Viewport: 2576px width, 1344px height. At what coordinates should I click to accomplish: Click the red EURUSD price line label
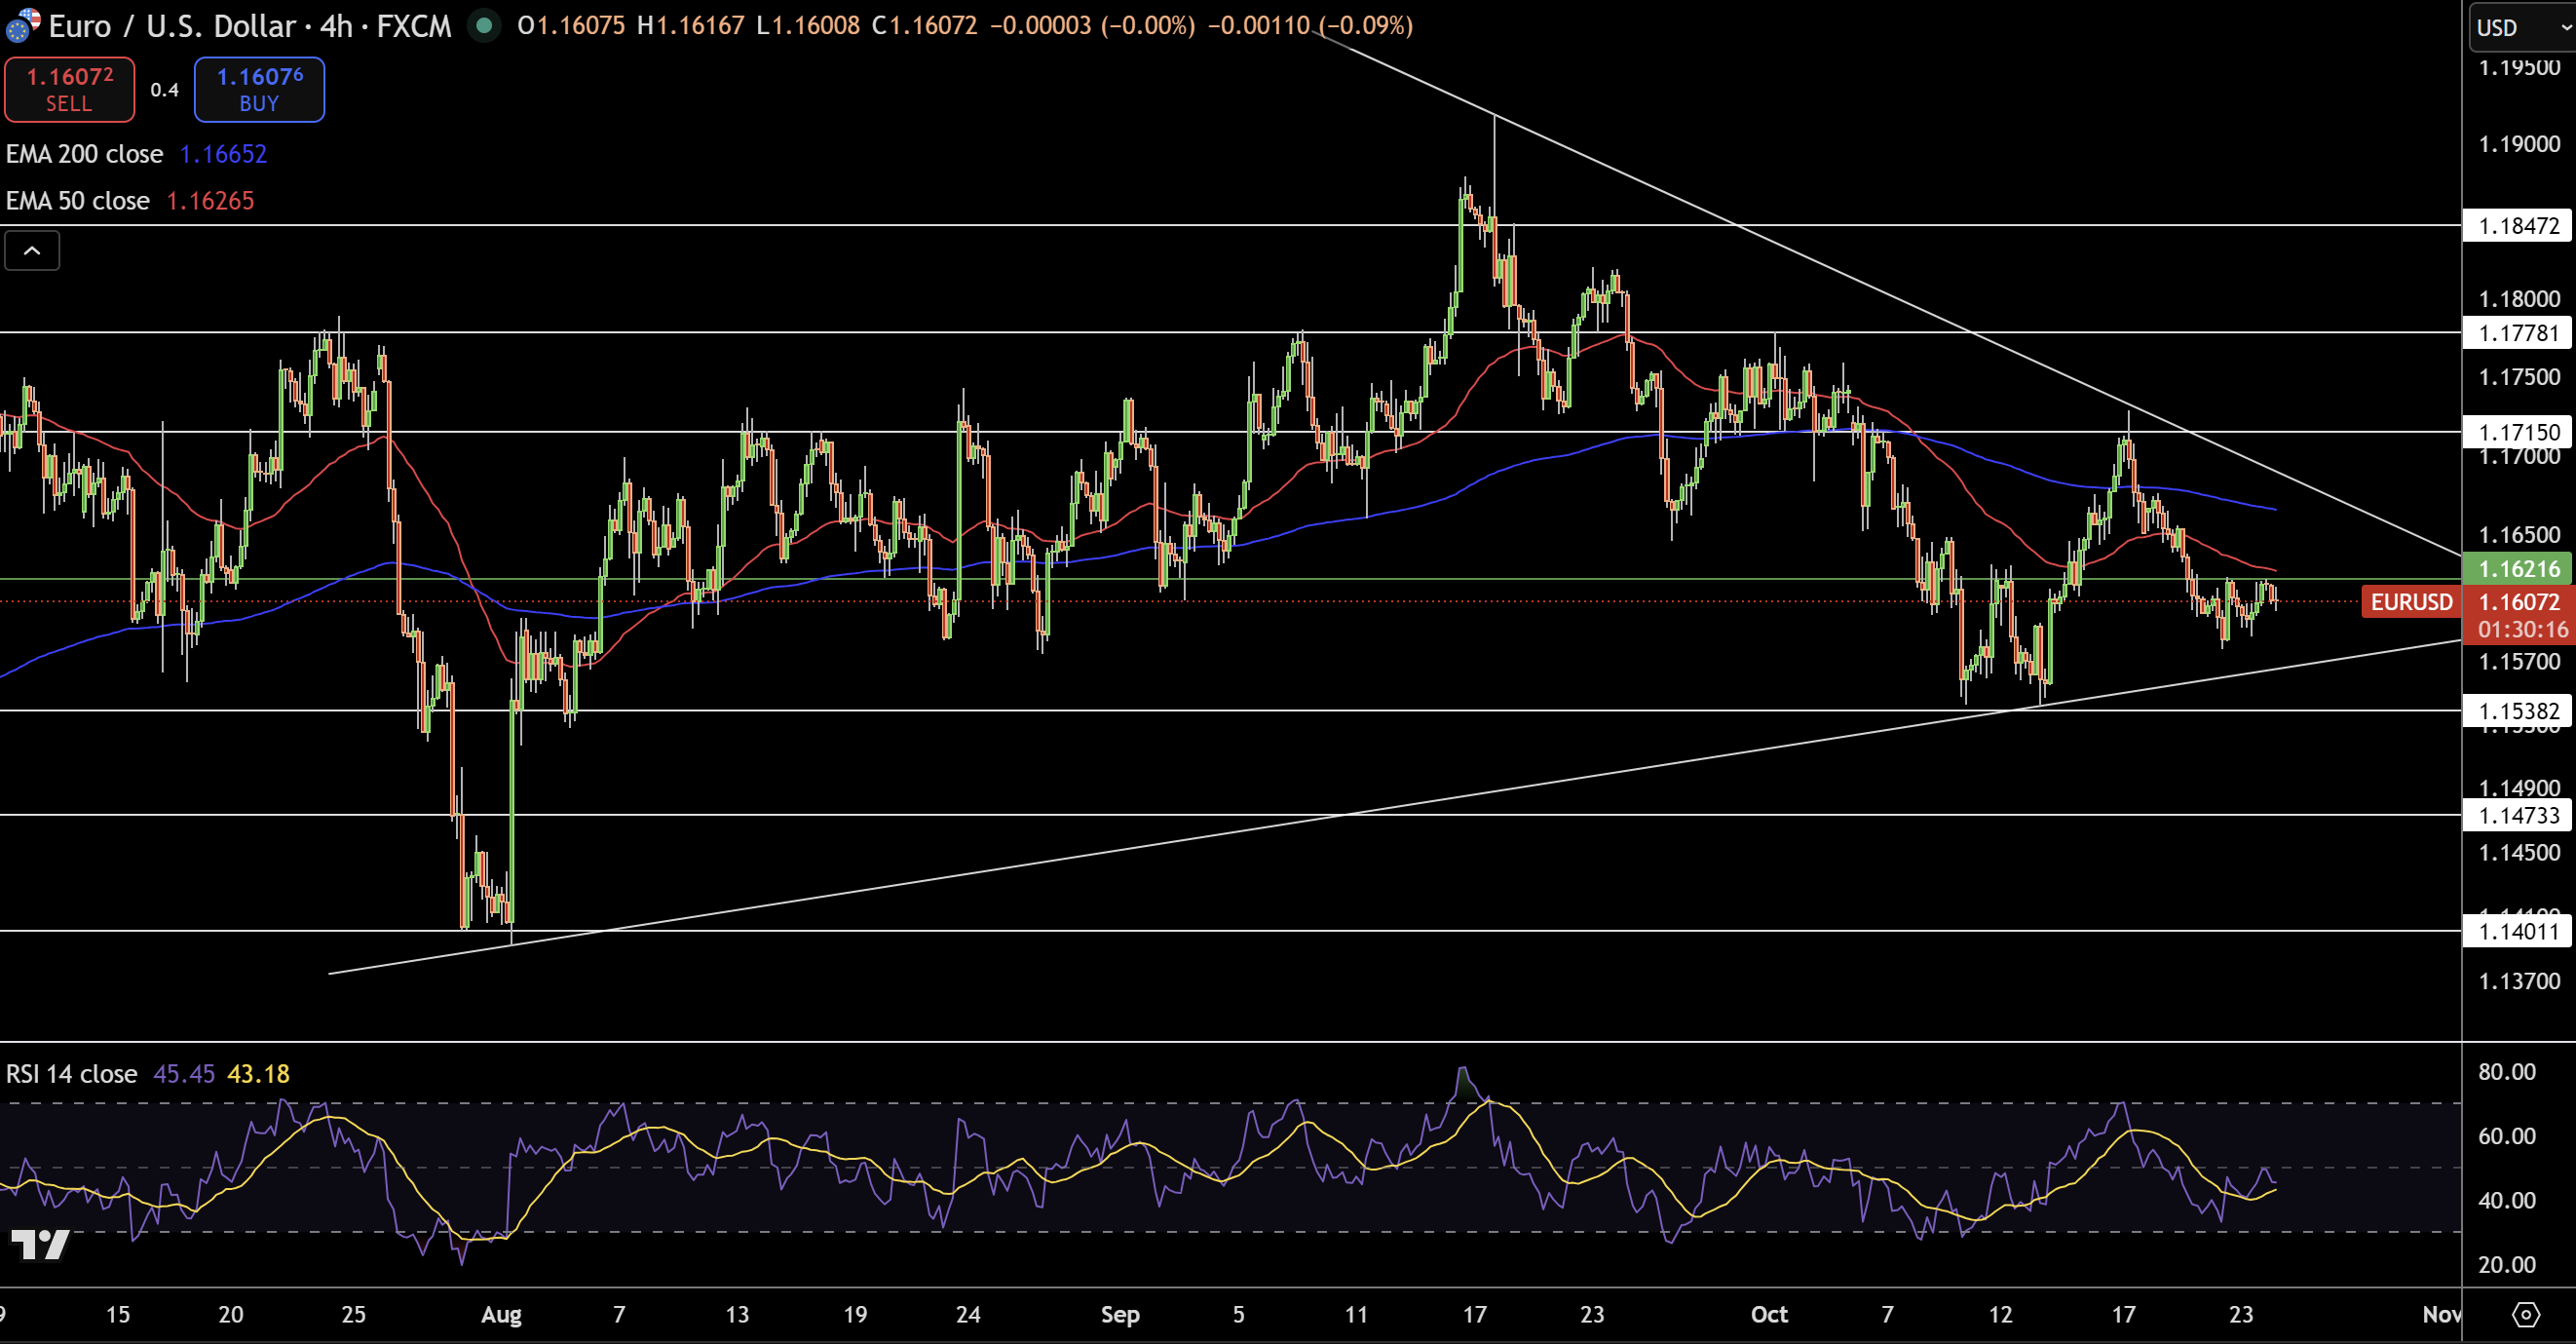pyautogui.click(x=2411, y=602)
